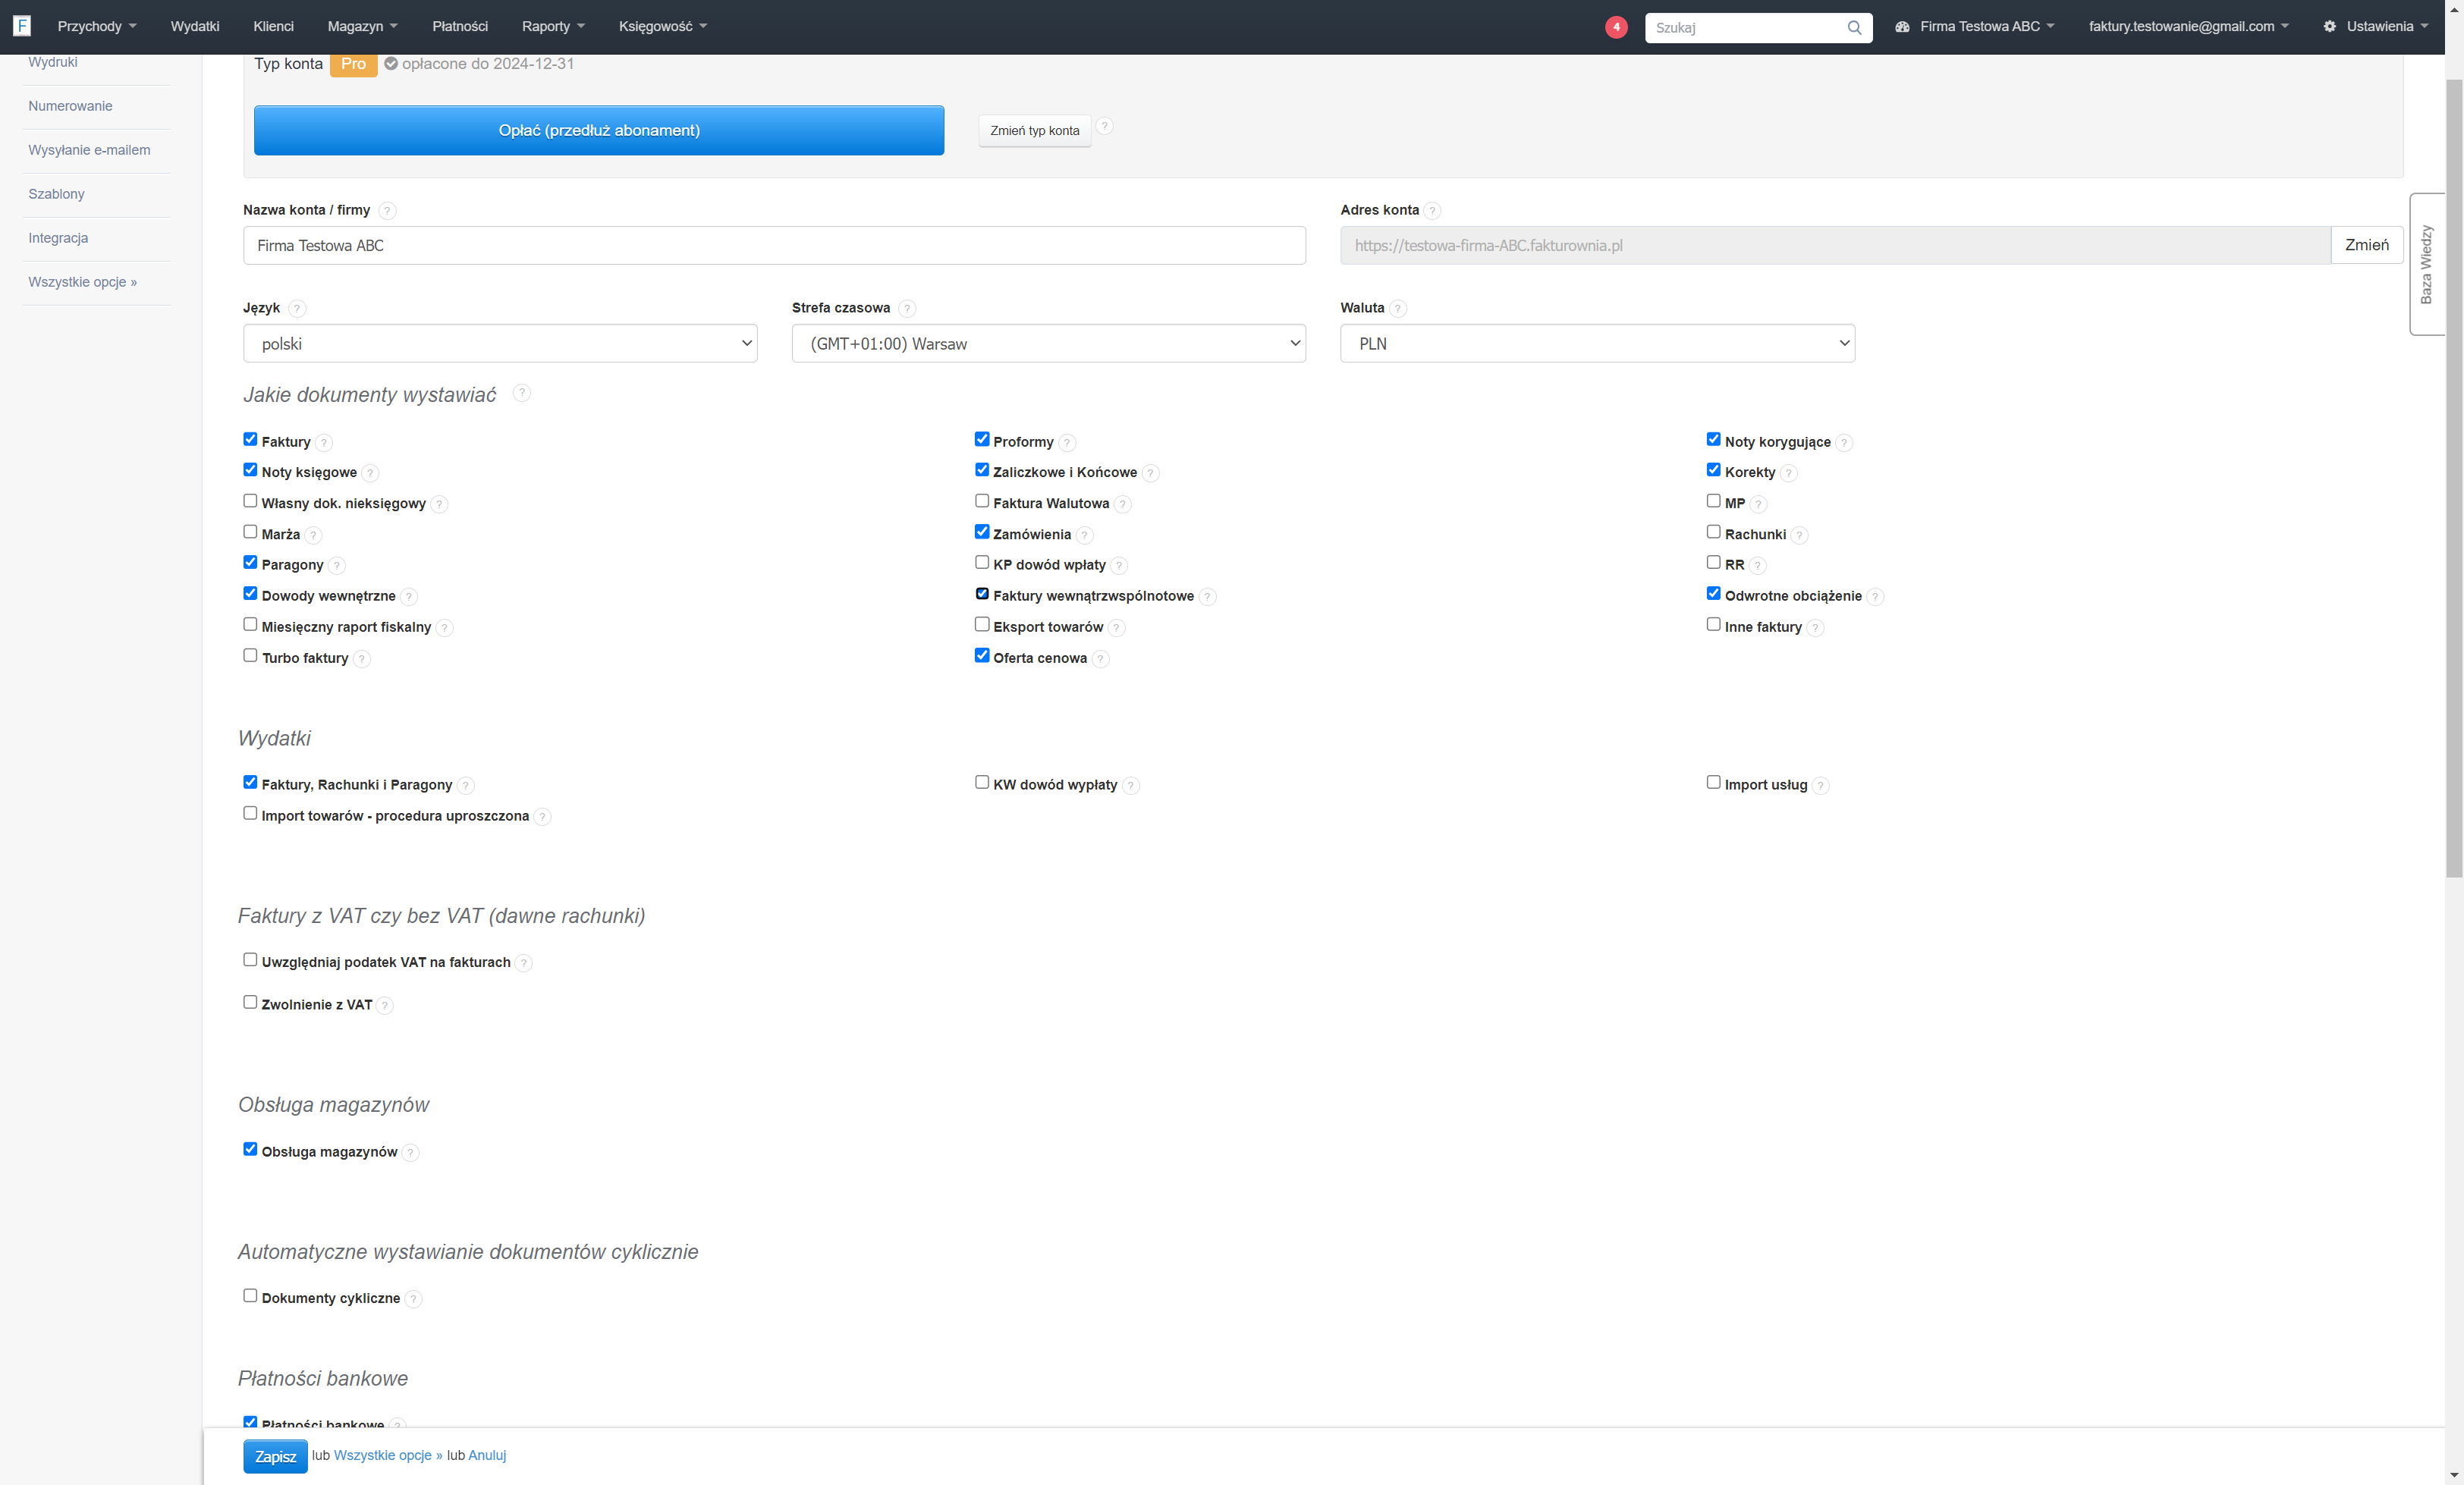
Task: Open help icon next to Dokumenty cykliczne
Action: [x=413, y=1298]
